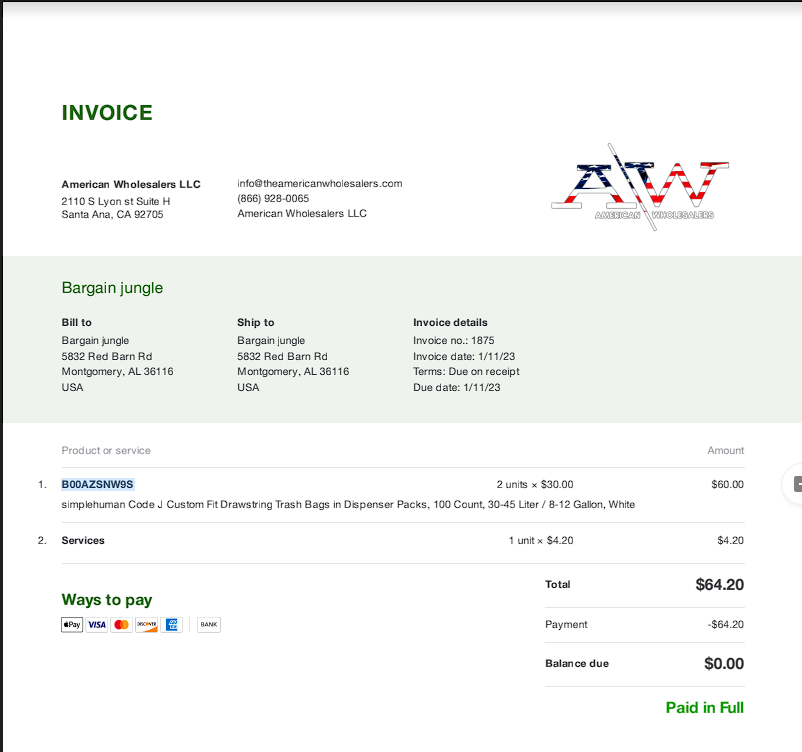Click the $0.00 balance due amount
Viewport: 802px width, 752px height.
[724, 663]
